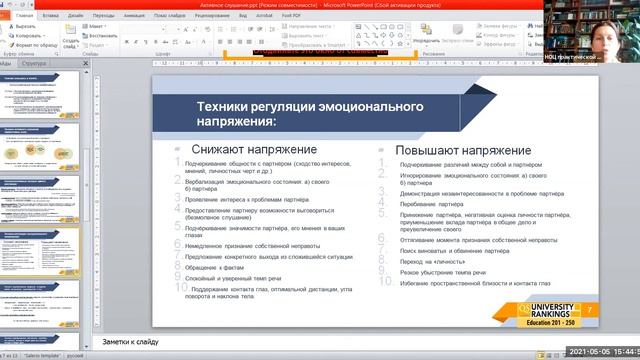Click the 'русский' language status bar entry
Viewport: 640px width, 360px height.
pyautogui.click(x=75, y=356)
